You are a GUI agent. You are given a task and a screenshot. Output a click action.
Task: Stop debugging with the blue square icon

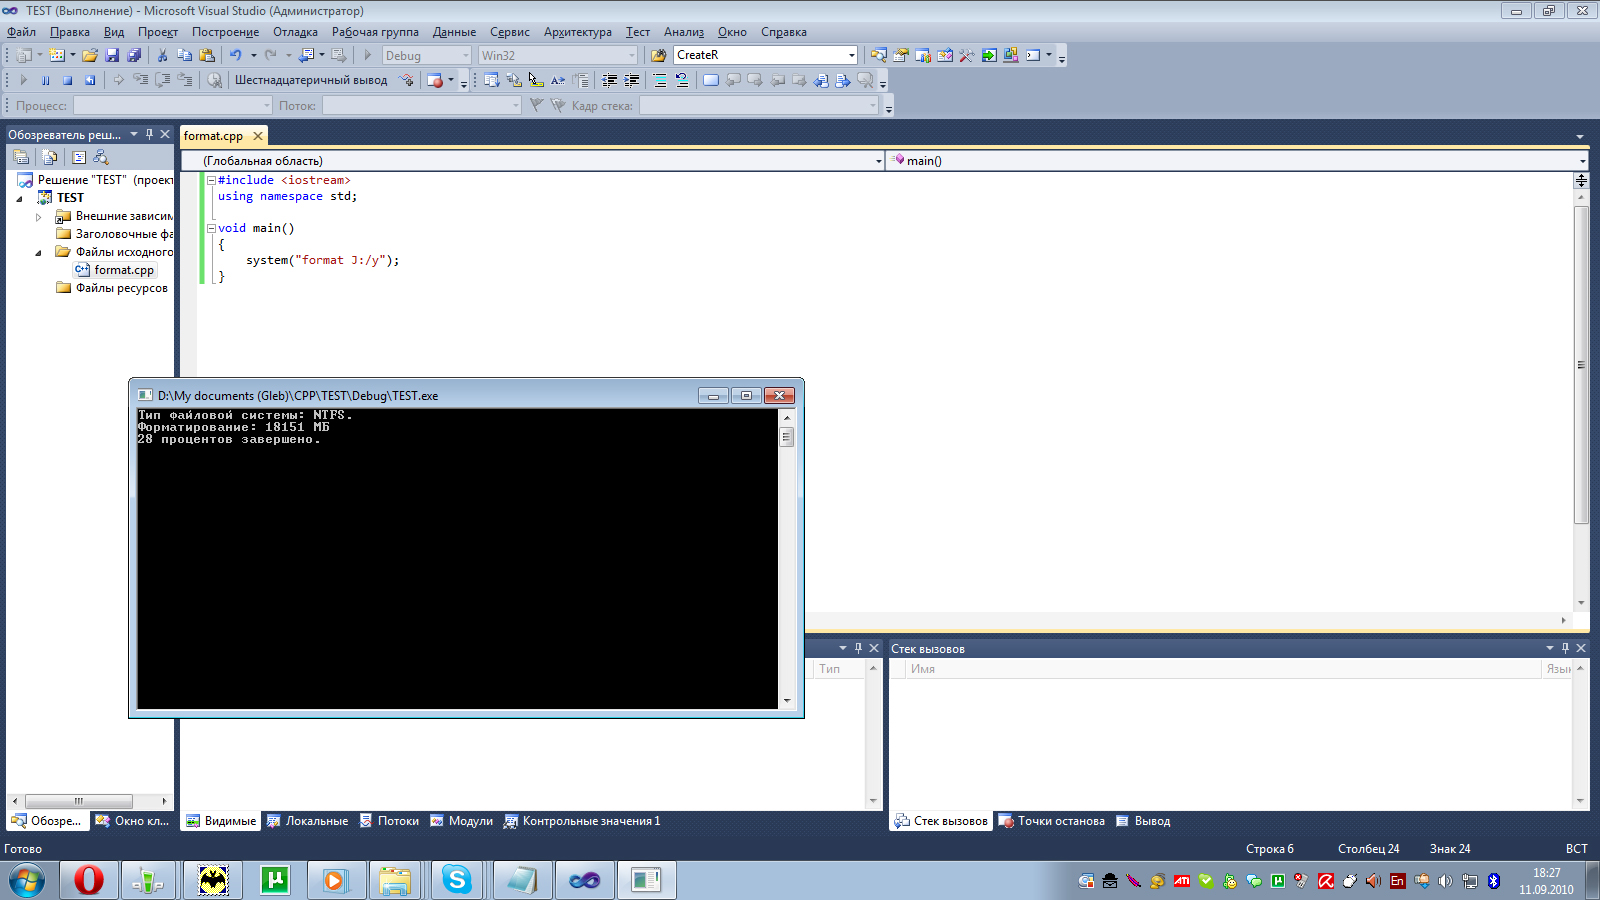coord(67,80)
